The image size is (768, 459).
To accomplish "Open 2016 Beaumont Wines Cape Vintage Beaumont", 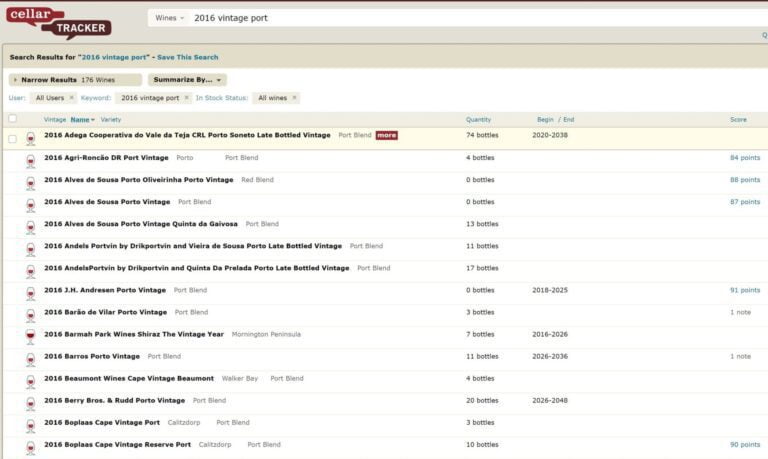I will [x=129, y=378].
